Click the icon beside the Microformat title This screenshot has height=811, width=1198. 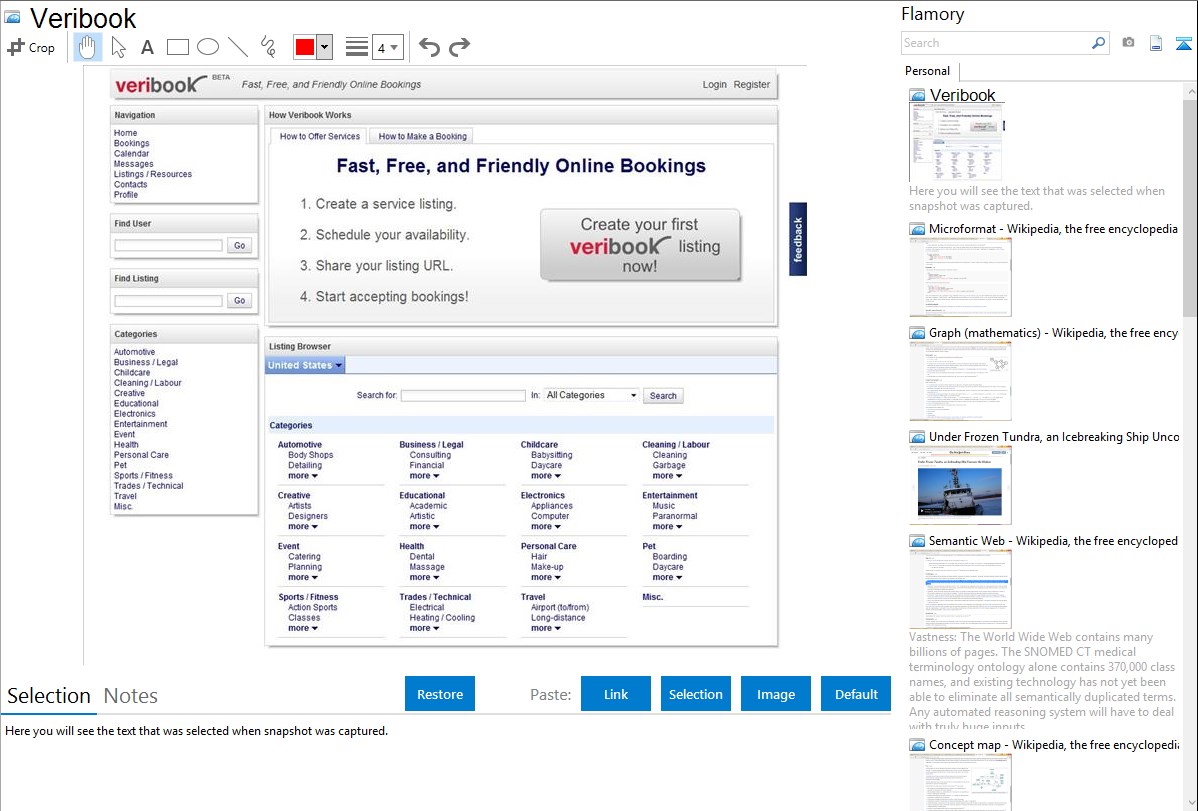(x=918, y=229)
